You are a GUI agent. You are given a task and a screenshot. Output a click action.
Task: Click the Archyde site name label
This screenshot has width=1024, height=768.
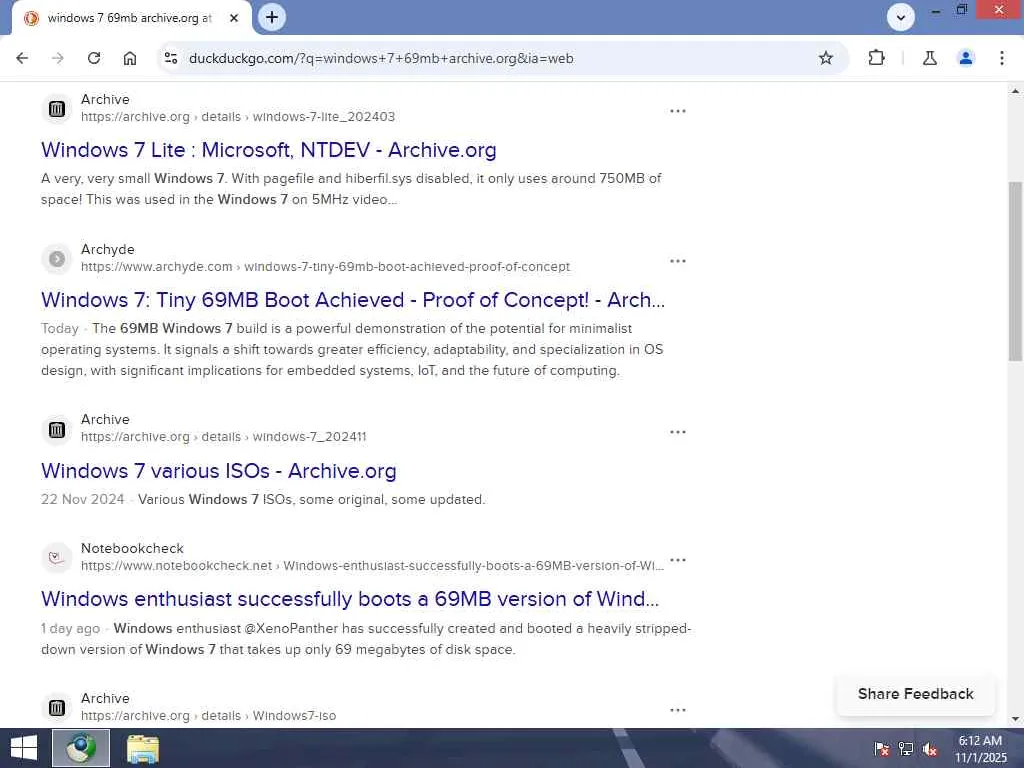(107, 249)
